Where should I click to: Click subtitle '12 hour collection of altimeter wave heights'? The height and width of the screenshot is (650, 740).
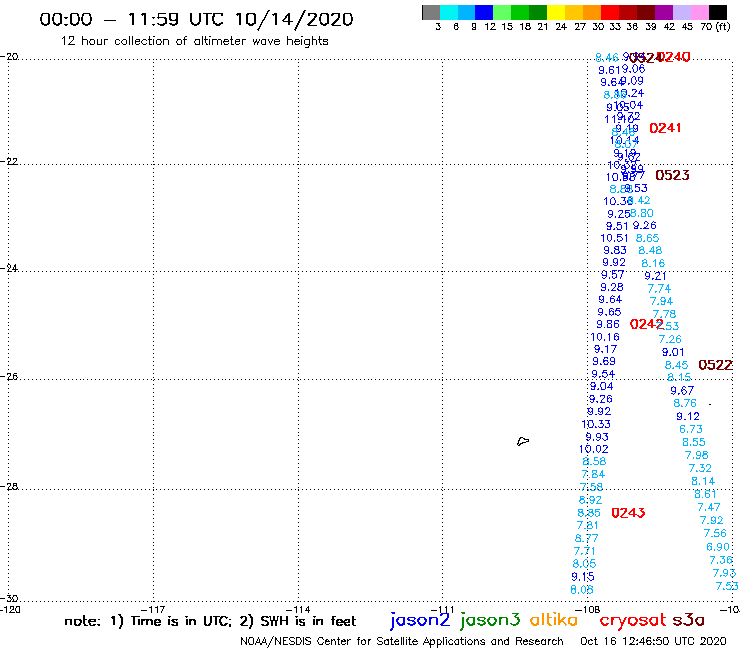point(194,41)
